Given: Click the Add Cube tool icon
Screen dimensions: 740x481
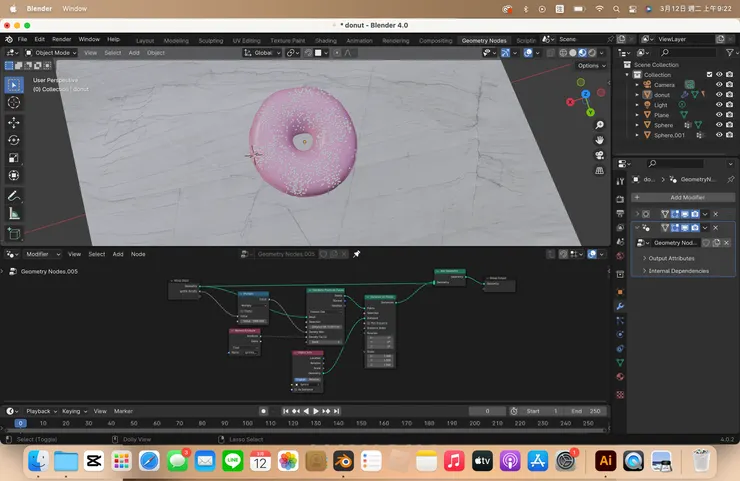Looking at the screenshot, I should [x=14, y=234].
